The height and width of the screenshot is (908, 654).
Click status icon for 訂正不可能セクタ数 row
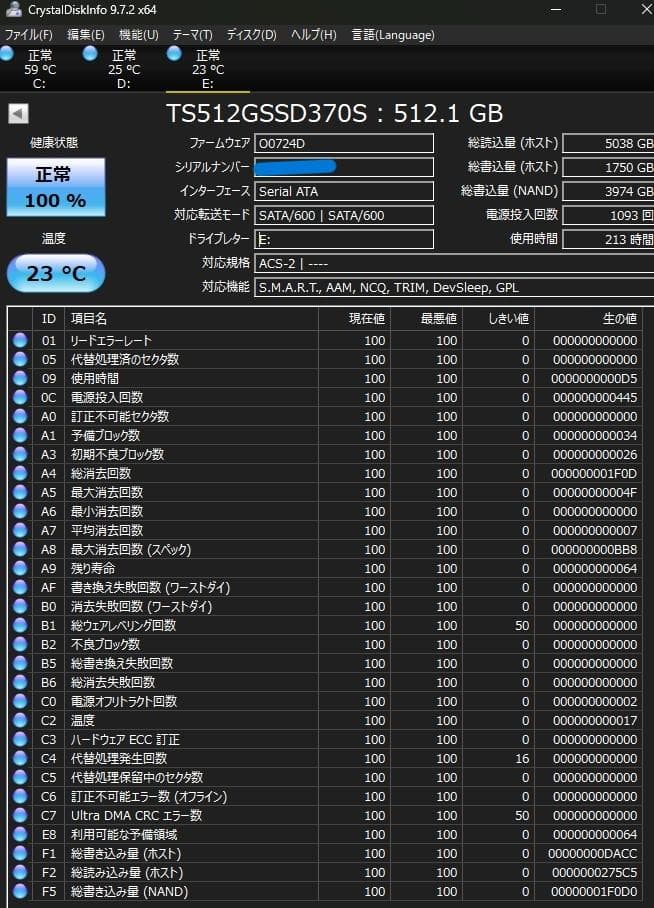20,416
